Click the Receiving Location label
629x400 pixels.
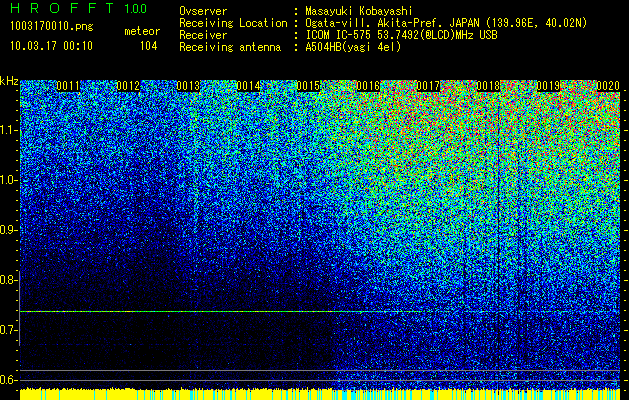point(233,23)
